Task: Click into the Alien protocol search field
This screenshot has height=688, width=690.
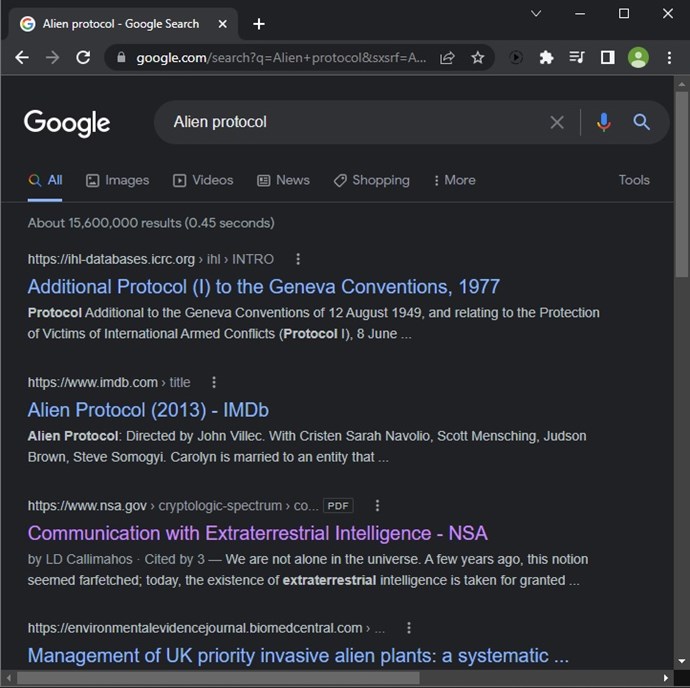Action: click(x=352, y=122)
